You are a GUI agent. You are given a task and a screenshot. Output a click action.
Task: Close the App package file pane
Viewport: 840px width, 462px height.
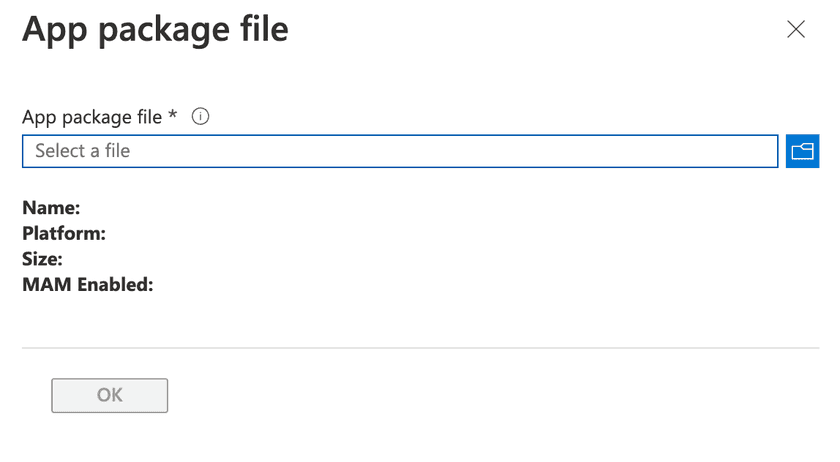coord(796,29)
